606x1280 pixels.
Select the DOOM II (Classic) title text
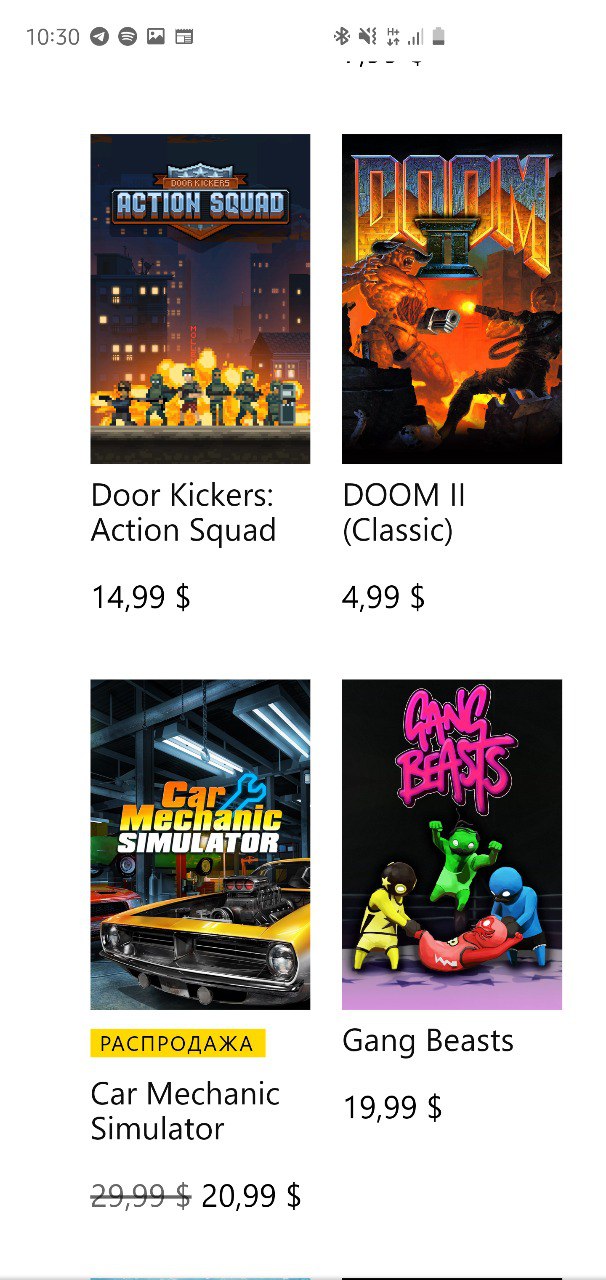tap(404, 513)
